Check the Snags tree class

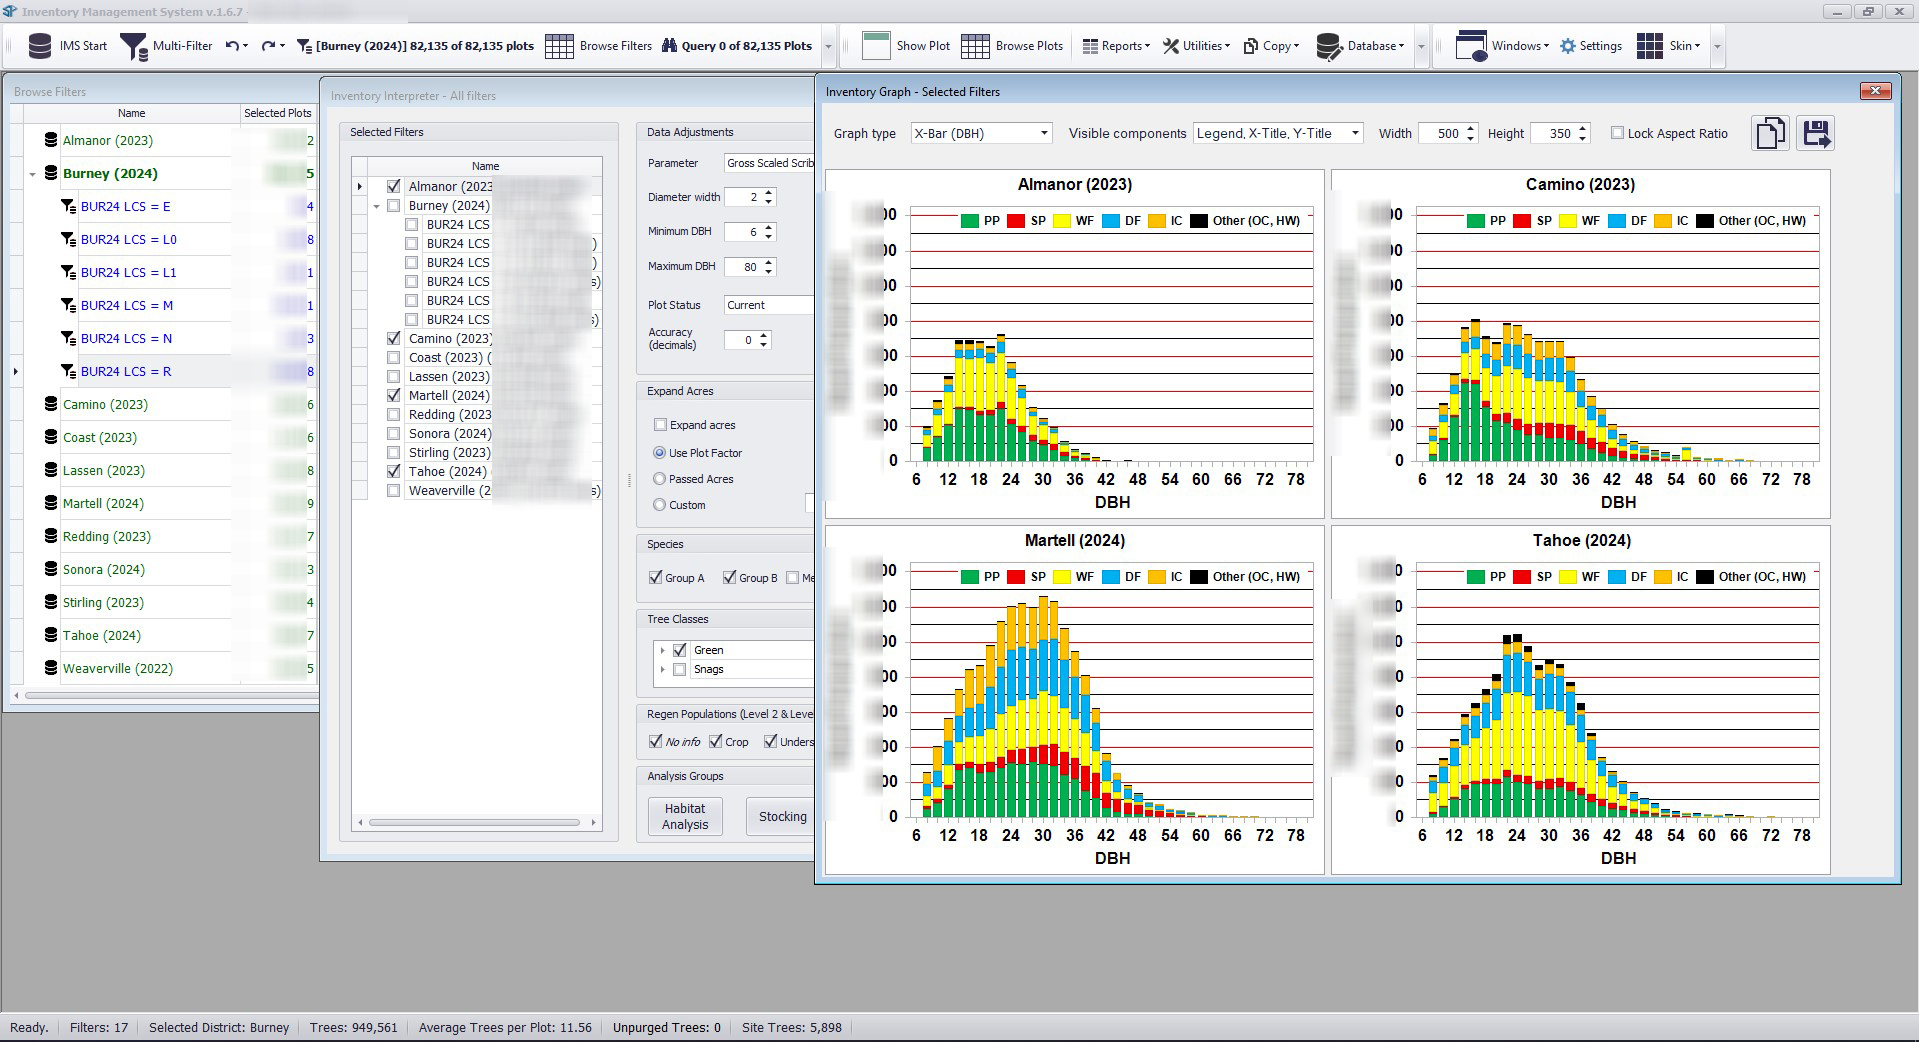click(680, 670)
